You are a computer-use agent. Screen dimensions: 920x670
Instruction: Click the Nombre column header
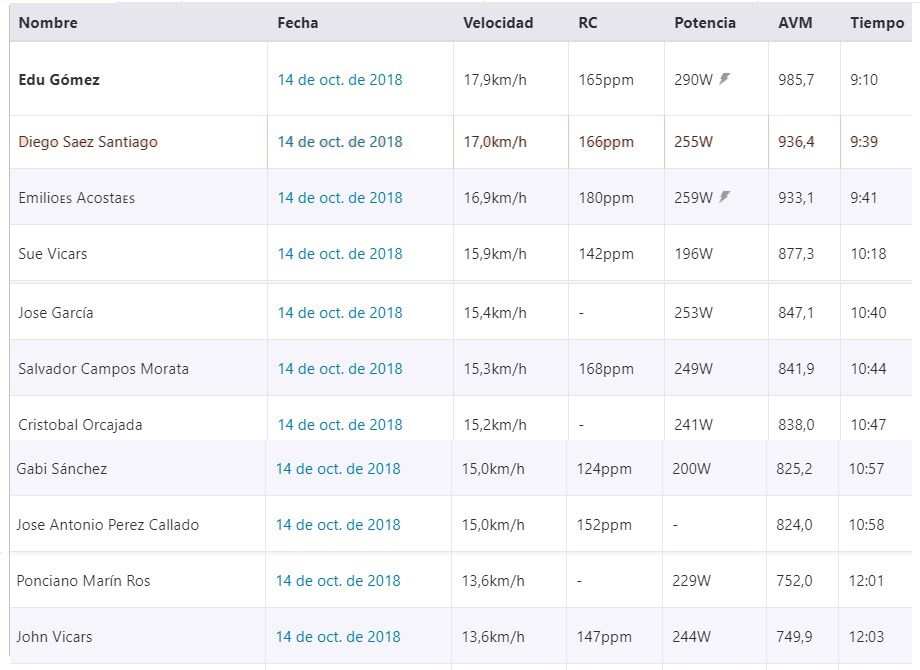coord(48,23)
